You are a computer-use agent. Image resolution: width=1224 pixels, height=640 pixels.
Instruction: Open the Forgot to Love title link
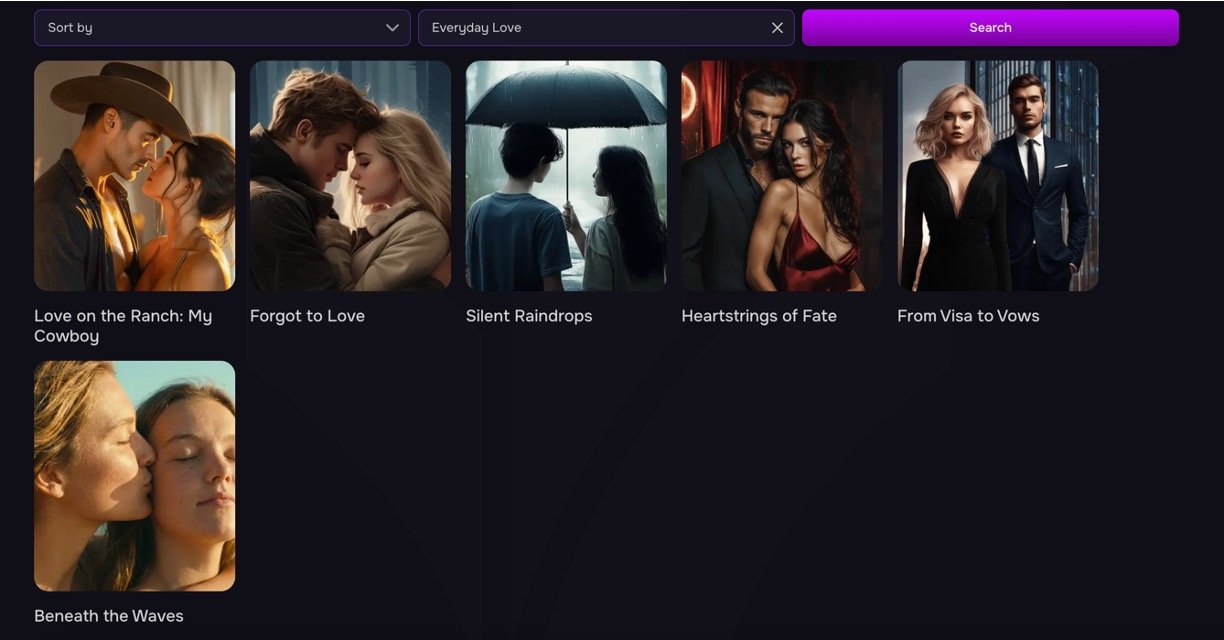307,316
